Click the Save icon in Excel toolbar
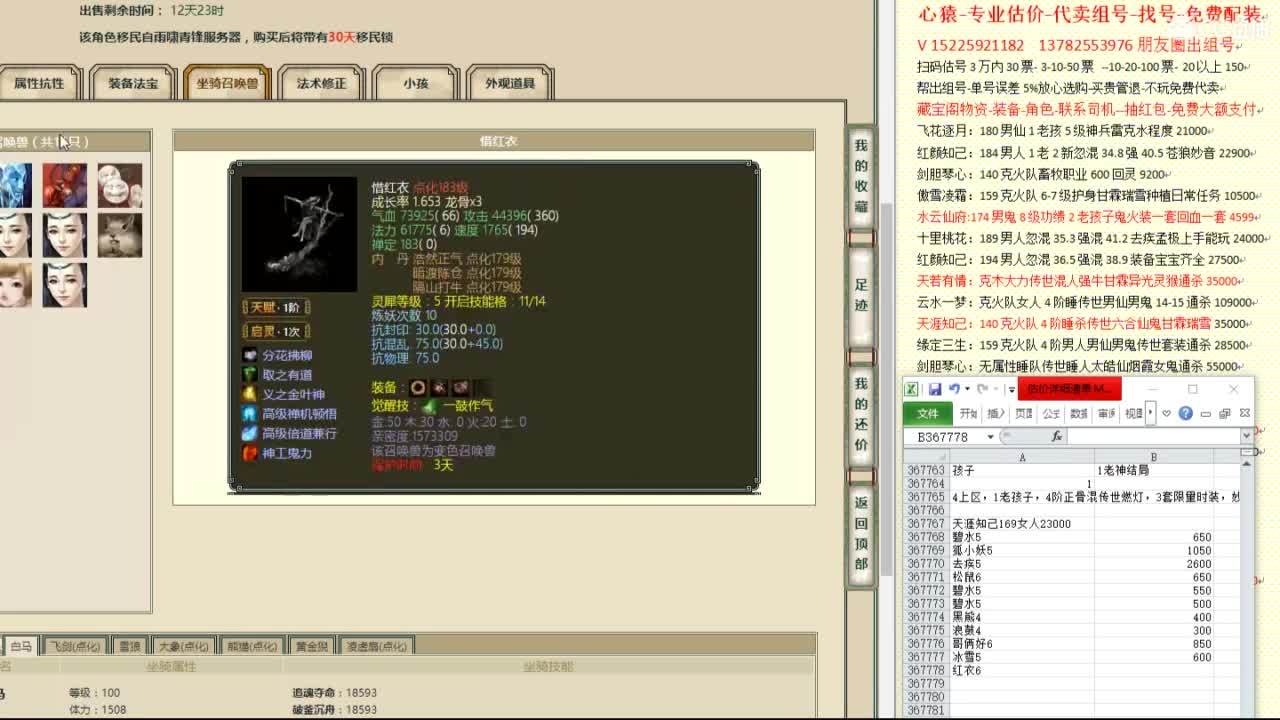Viewport: 1280px width, 720px height. click(935, 389)
